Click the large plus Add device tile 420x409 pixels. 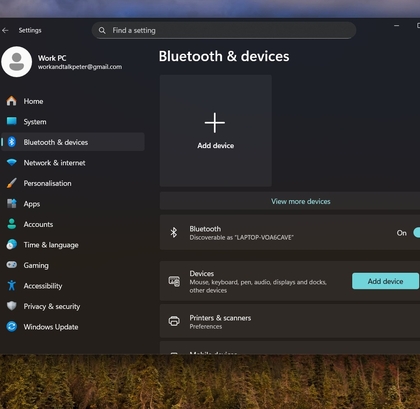coord(216,131)
